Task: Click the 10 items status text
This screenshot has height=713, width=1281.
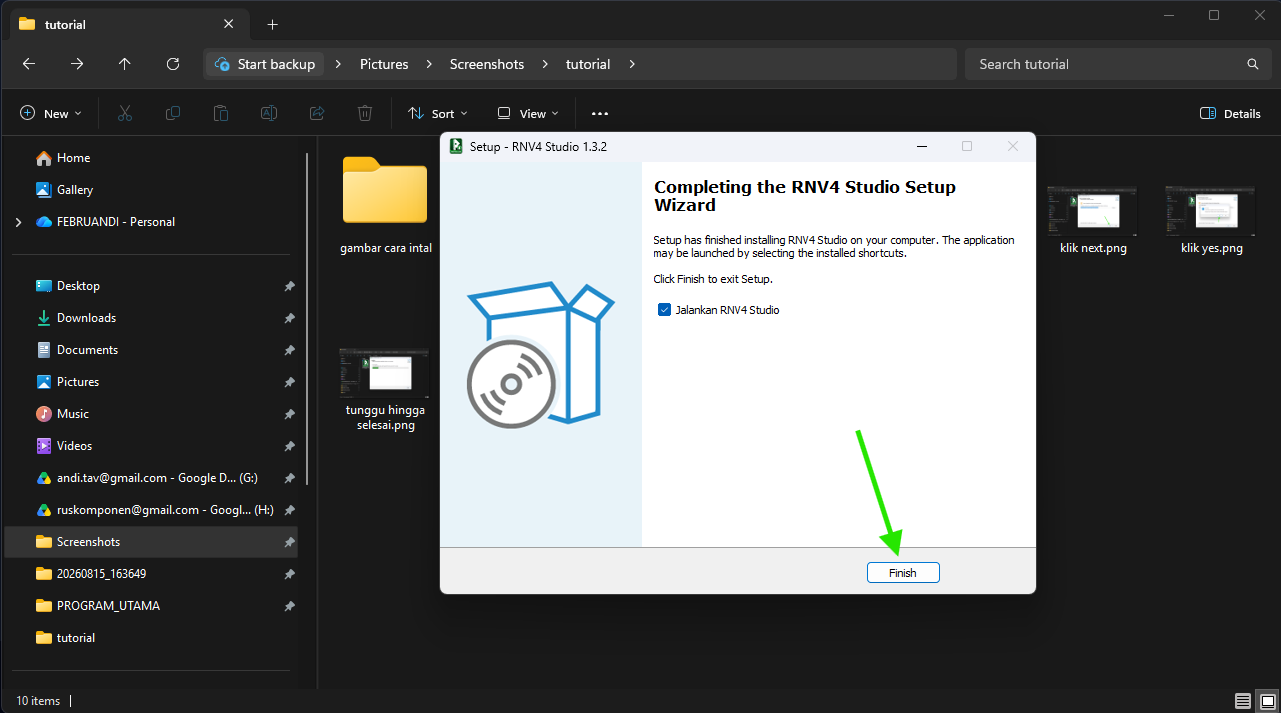Action: tap(38, 701)
